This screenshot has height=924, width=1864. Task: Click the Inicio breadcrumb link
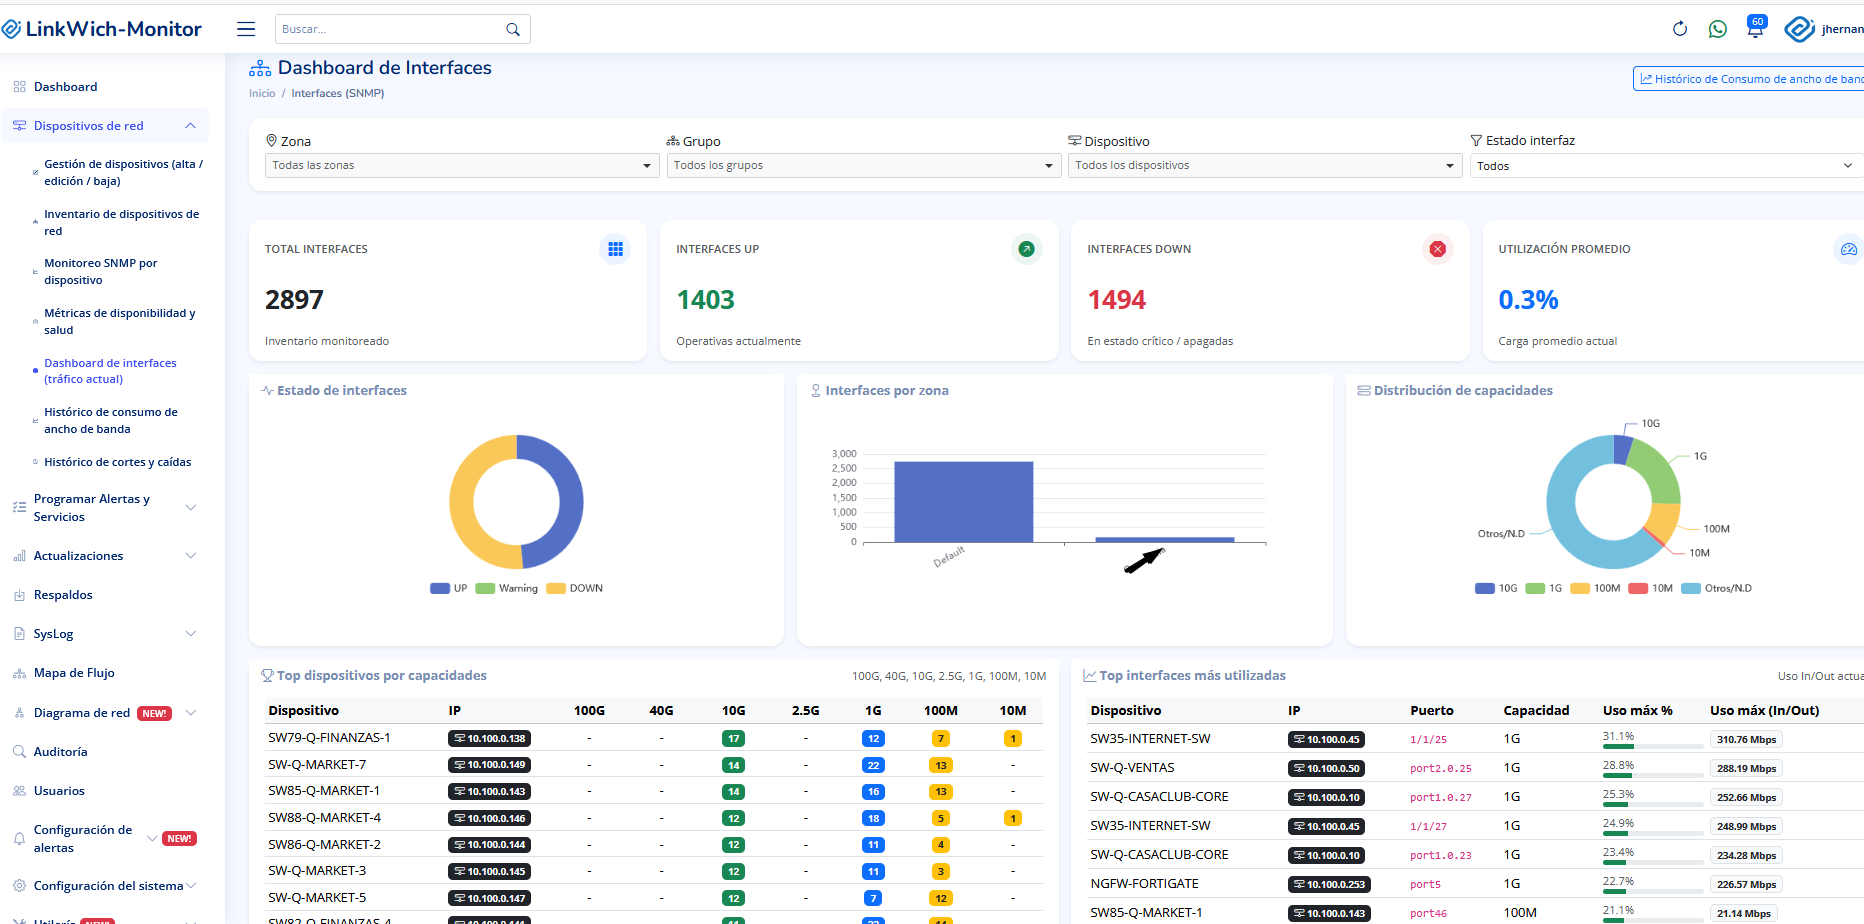[262, 93]
